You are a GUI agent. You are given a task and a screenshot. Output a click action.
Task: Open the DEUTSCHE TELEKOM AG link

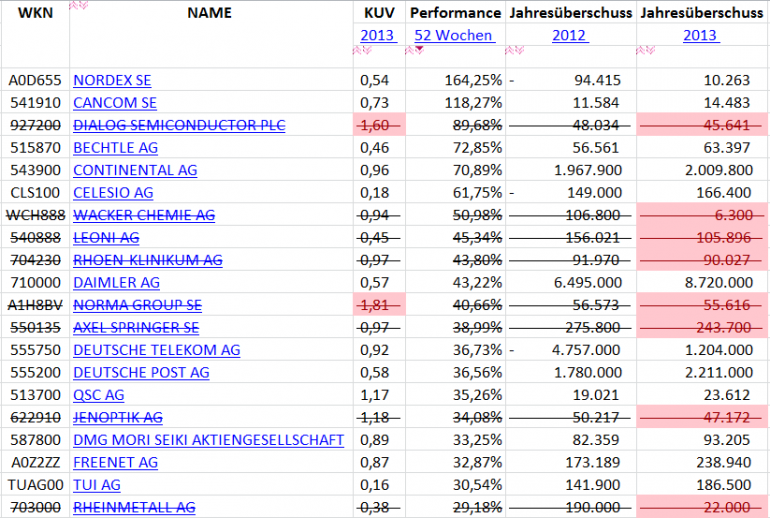click(x=157, y=350)
